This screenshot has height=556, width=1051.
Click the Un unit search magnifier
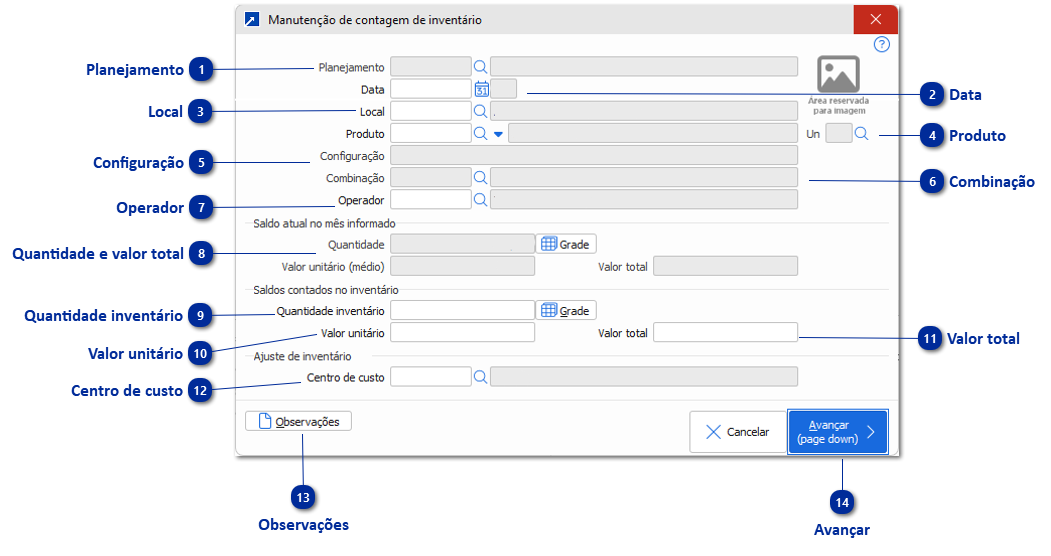tap(862, 133)
